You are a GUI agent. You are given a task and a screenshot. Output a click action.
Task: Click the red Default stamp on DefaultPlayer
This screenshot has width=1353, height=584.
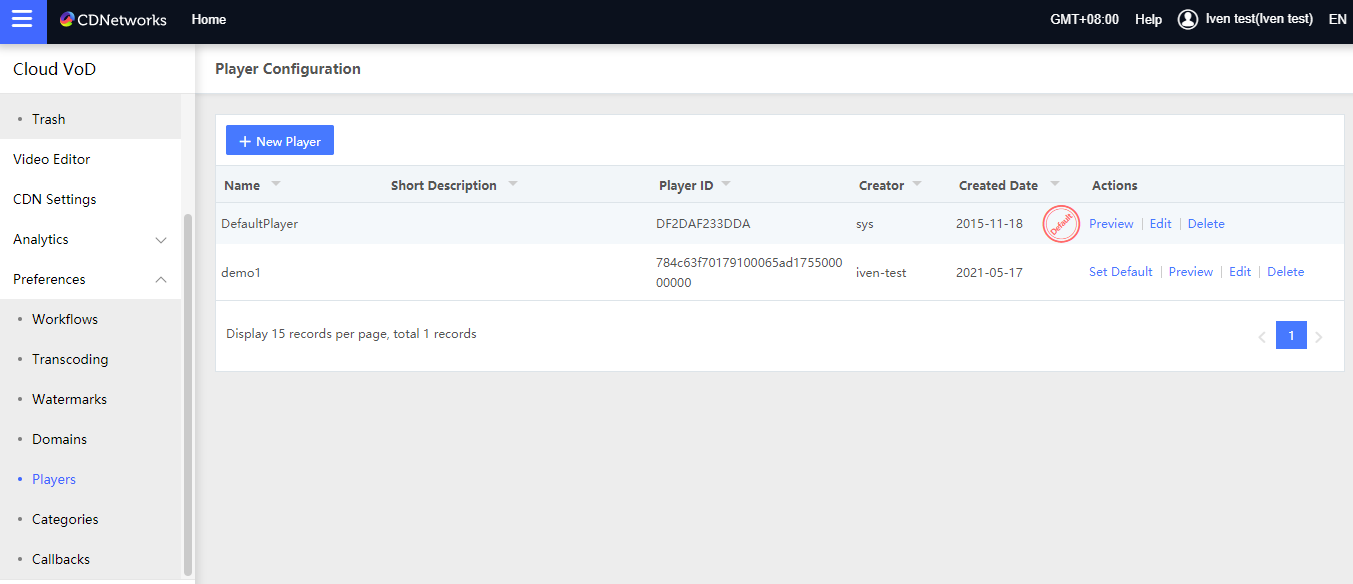coord(1061,223)
